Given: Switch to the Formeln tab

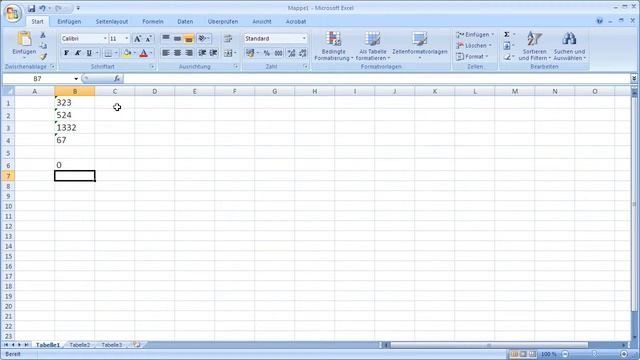Looking at the screenshot, I should [x=153, y=22].
